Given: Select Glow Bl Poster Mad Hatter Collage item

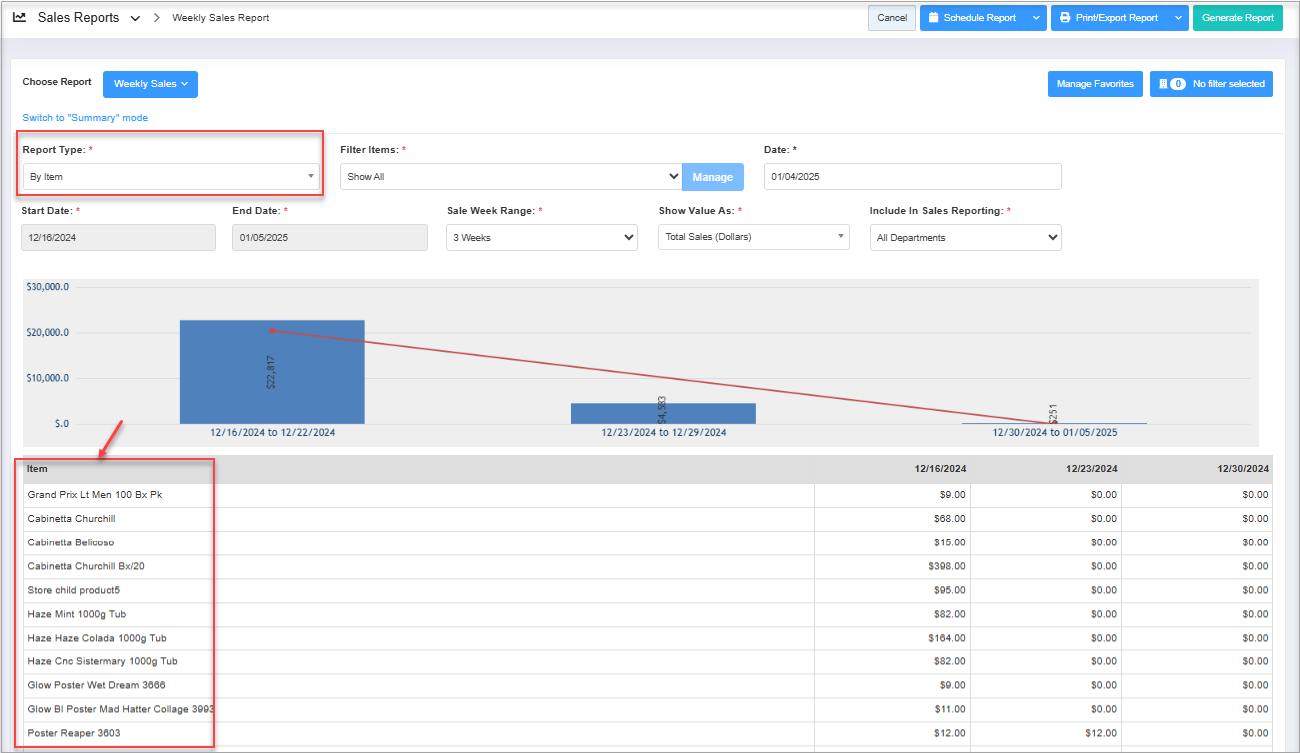Looking at the screenshot, I should [121, 709].
